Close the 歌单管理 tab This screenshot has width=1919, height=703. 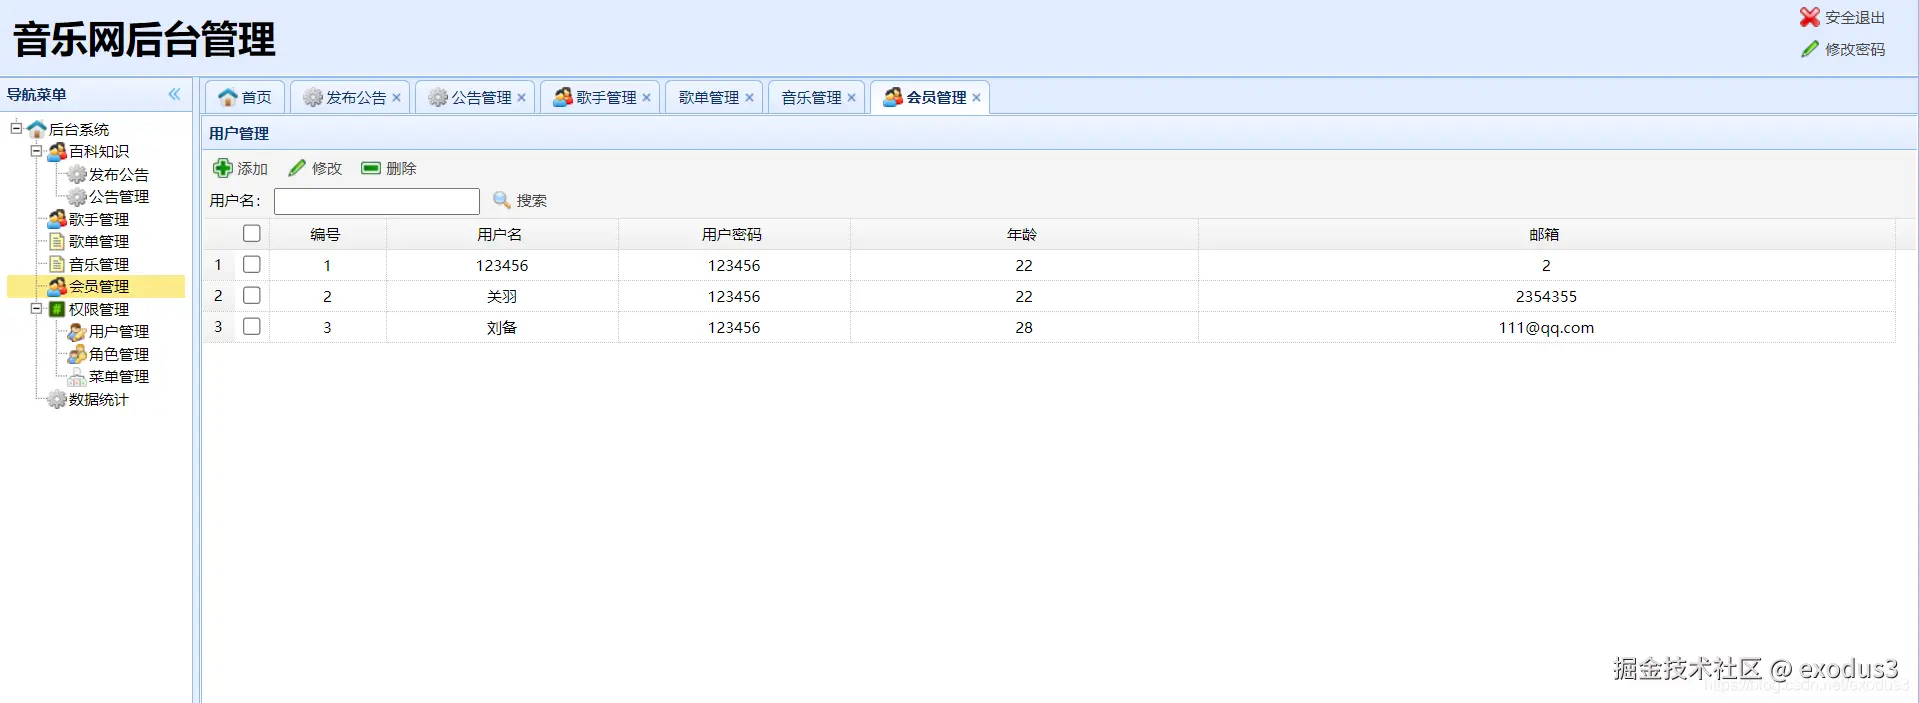pyautogui.click(x=750, y=98)
